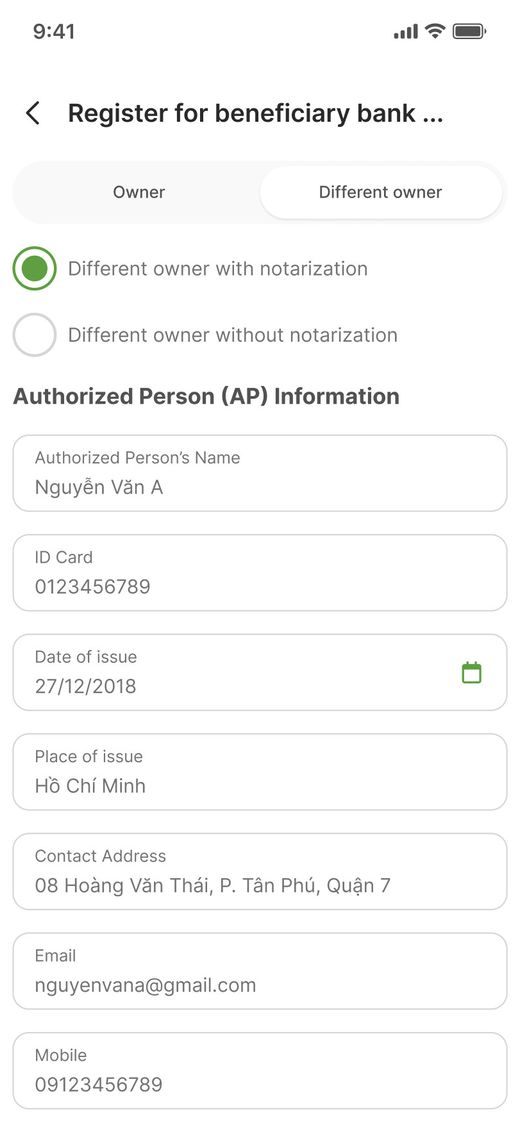Select Different owner with notarization radio
520x1125 pixels.
pos(34,268)
